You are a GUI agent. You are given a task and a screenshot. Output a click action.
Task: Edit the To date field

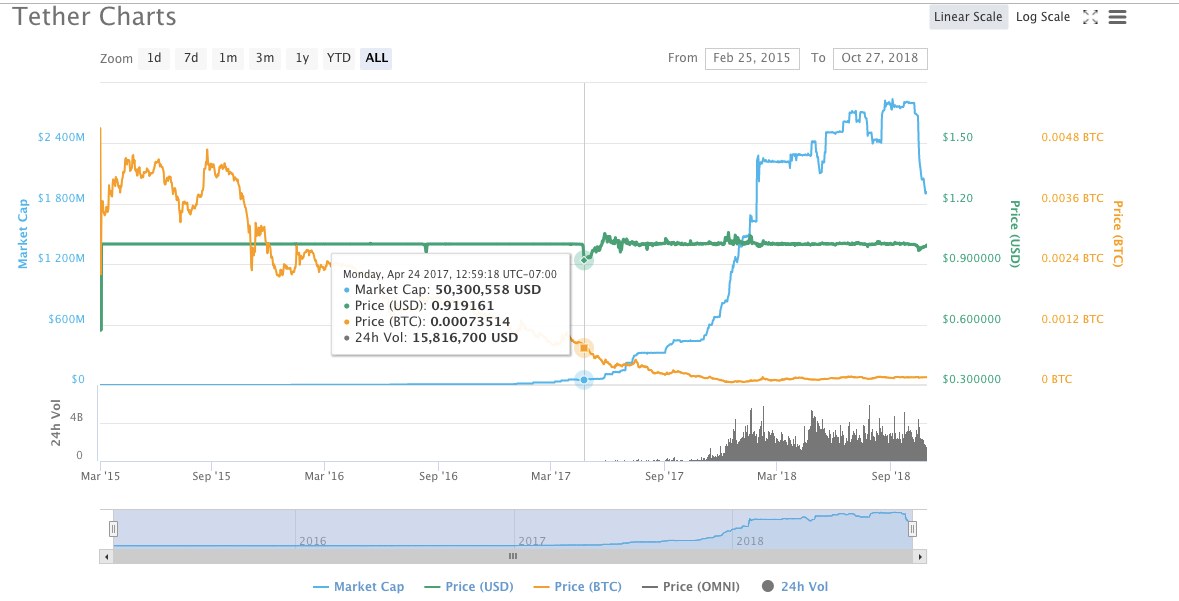[879, 58]
